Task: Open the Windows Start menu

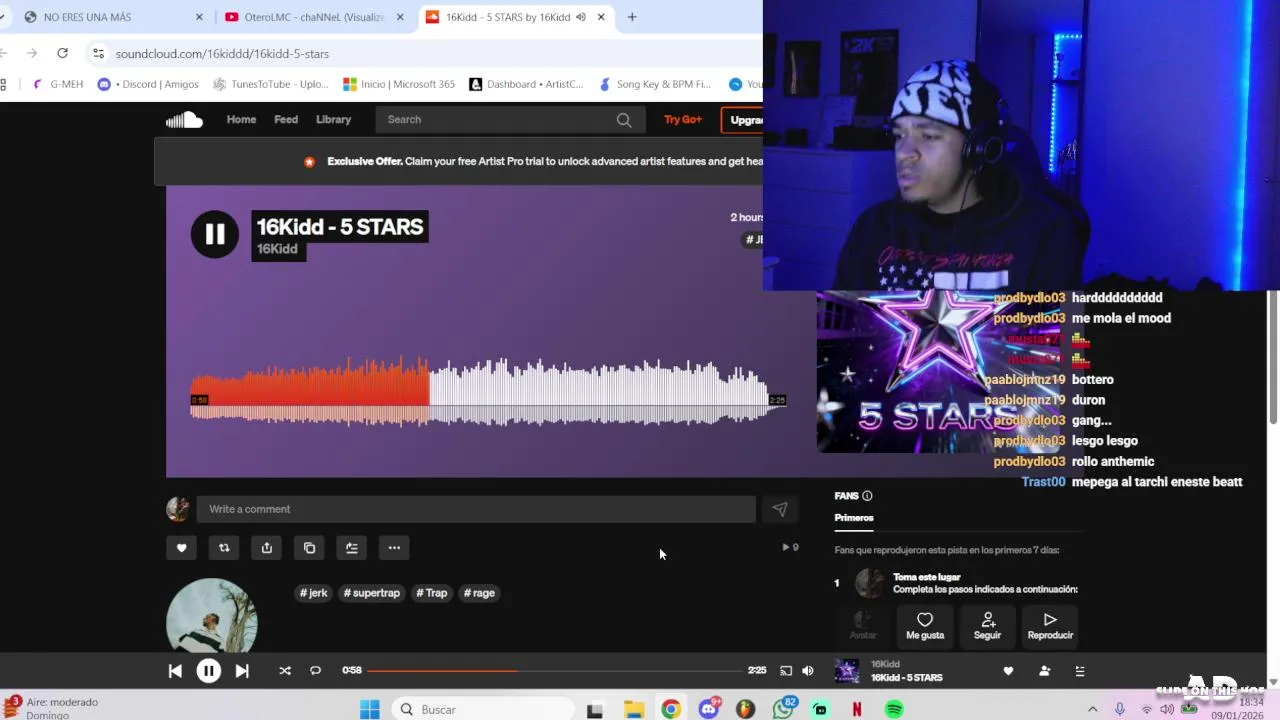Action: 370,710
